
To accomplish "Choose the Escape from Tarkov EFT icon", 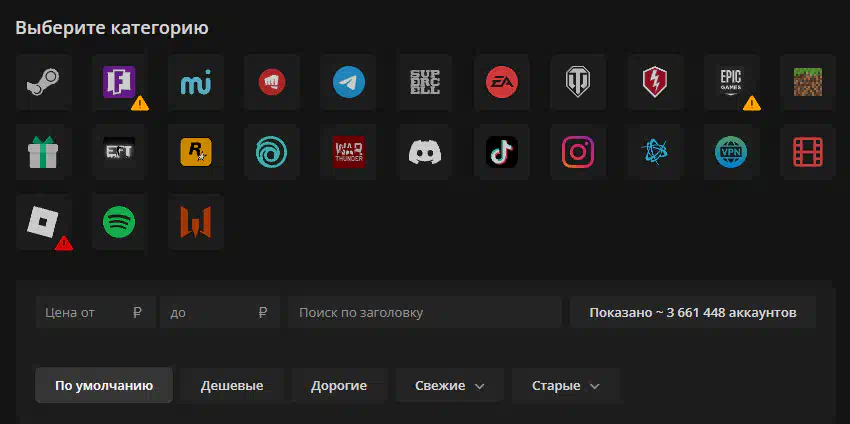I will 119,152.
